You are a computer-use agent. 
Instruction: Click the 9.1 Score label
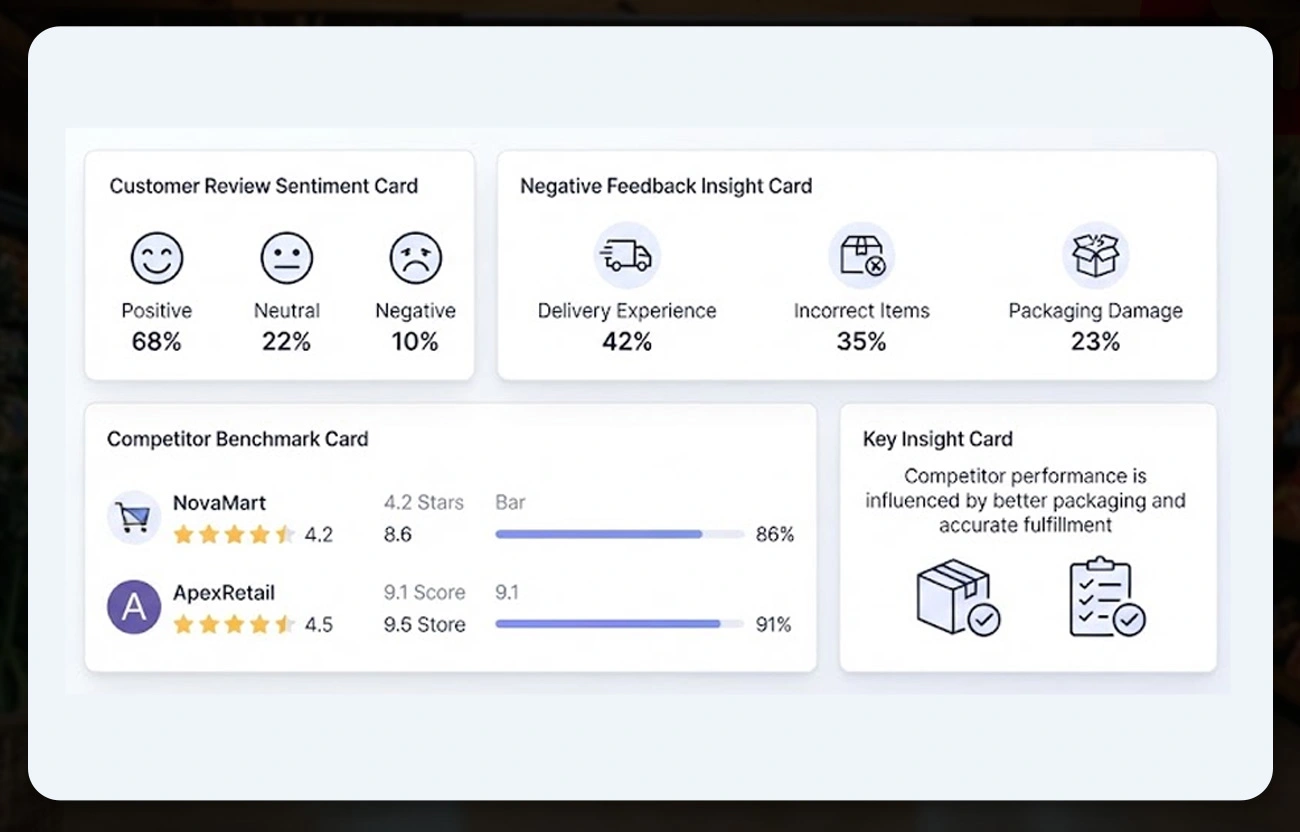[425, 592]
